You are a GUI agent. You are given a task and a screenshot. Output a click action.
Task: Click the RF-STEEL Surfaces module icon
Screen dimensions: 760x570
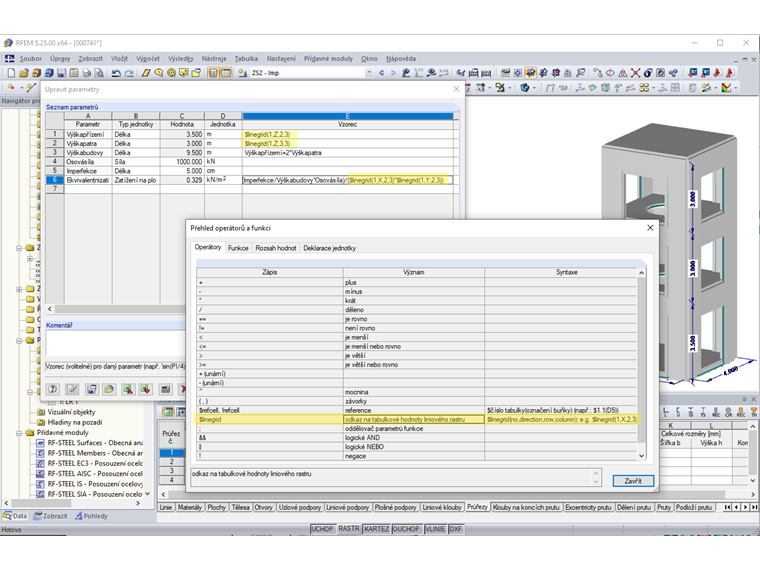point(41,443)
